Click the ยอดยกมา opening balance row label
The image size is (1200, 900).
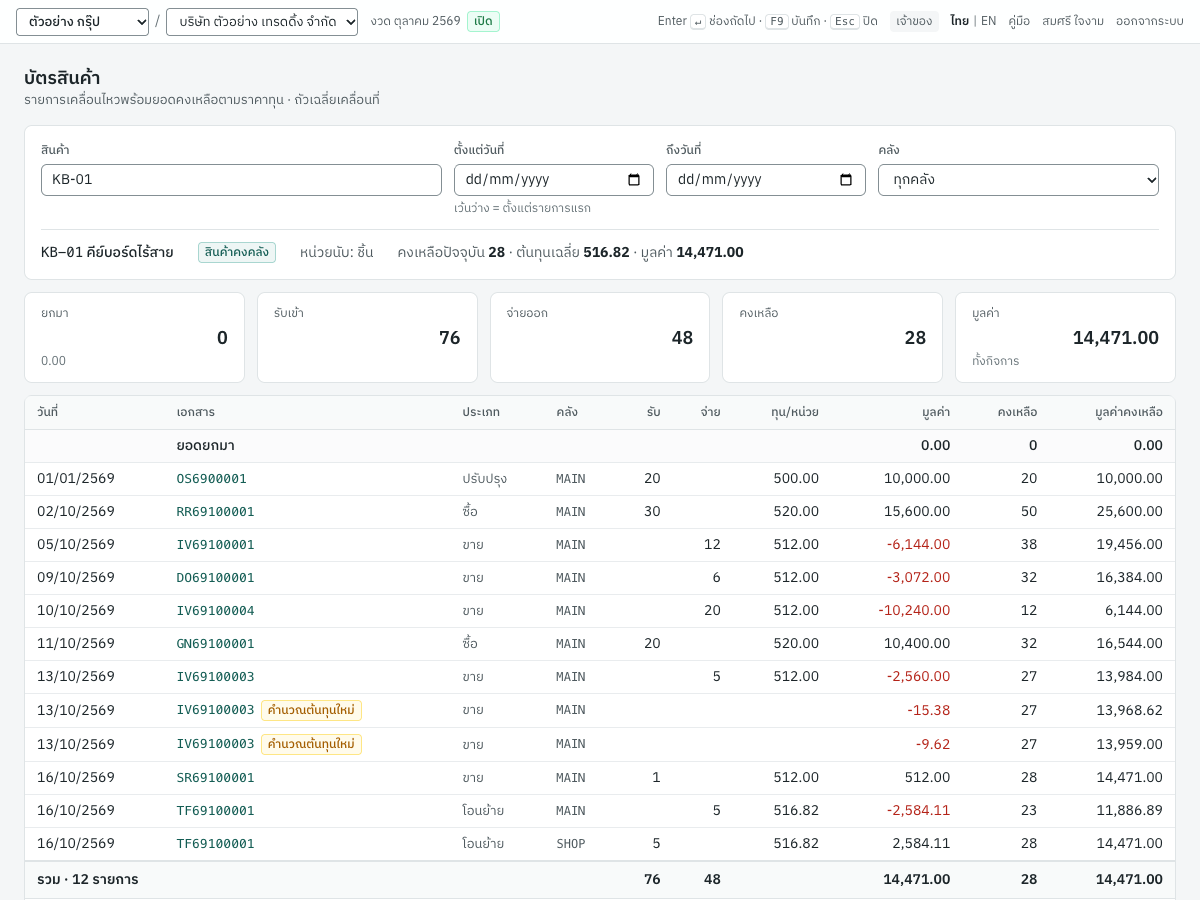206,446
